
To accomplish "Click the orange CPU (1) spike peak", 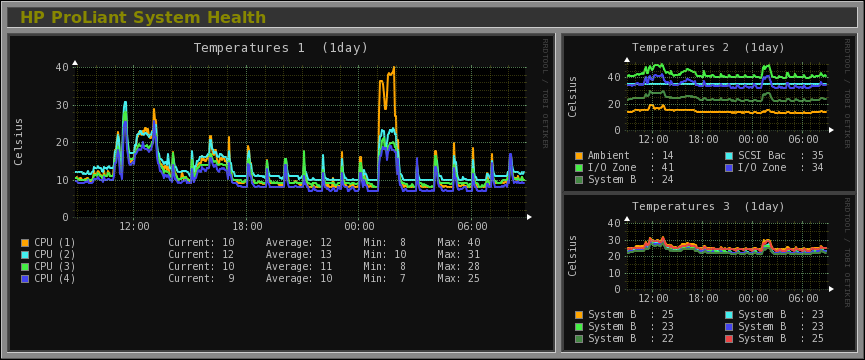I will (394, 67).
